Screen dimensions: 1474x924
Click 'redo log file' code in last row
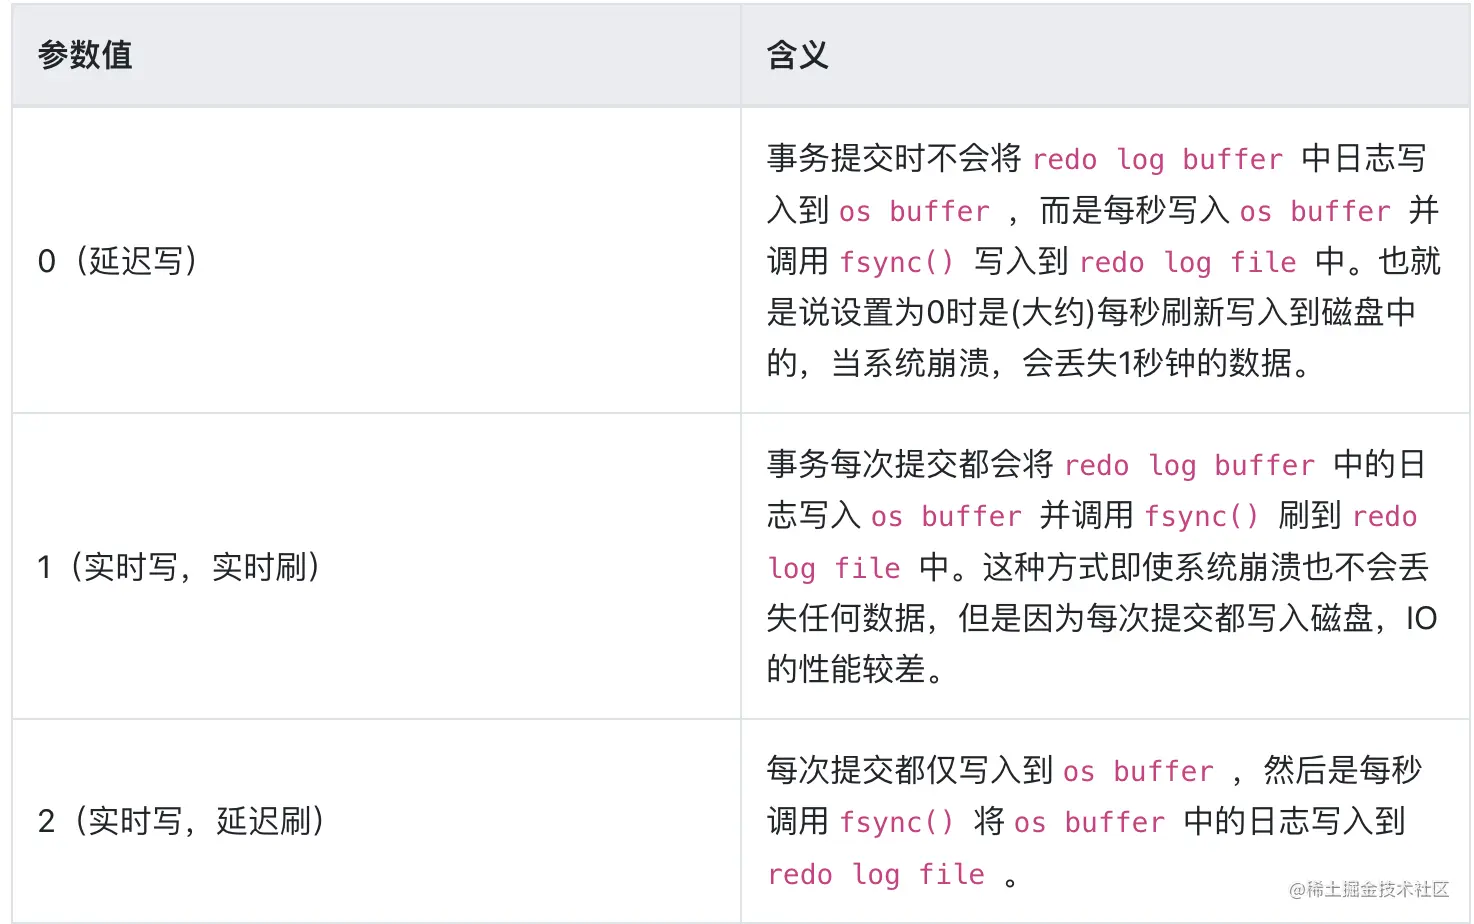click(x=876, y=874)
